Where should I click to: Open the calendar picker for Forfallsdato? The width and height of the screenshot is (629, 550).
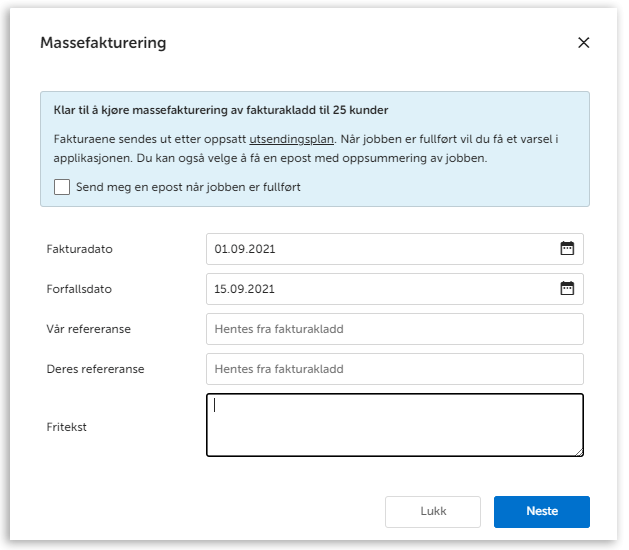[x=567, y=289]
